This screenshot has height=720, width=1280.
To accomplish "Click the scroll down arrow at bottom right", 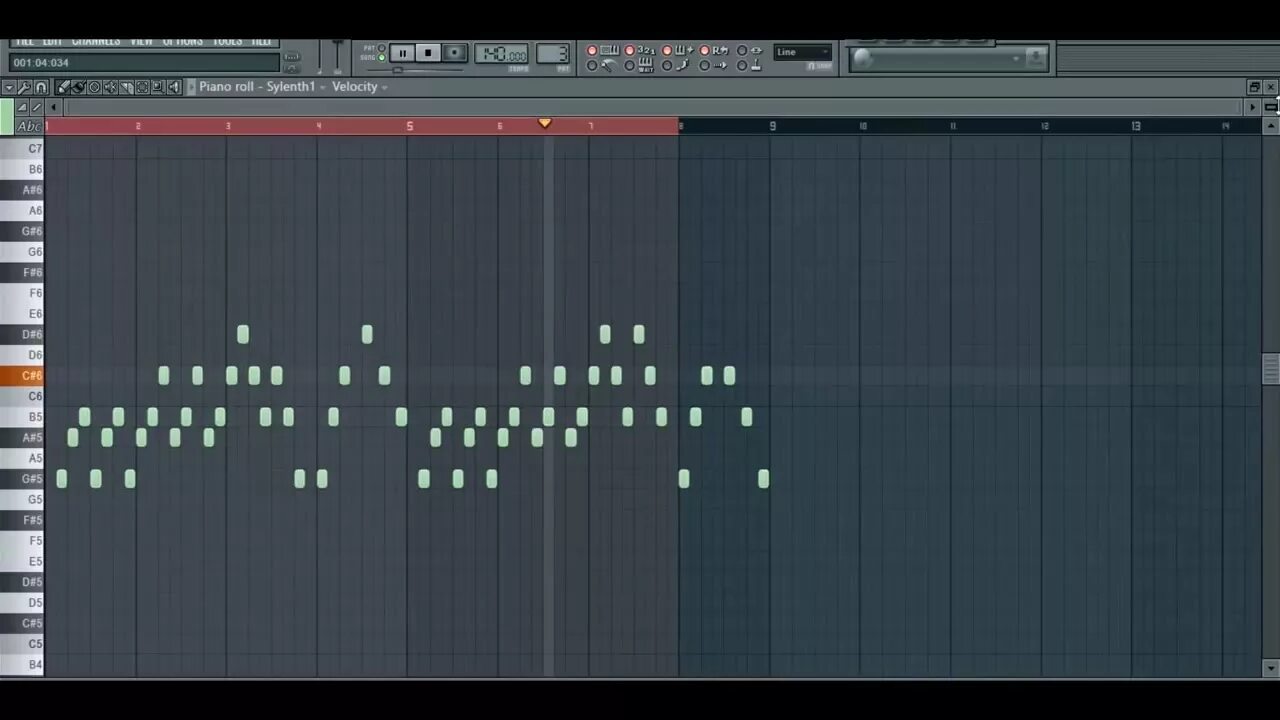I will 1271,668.
